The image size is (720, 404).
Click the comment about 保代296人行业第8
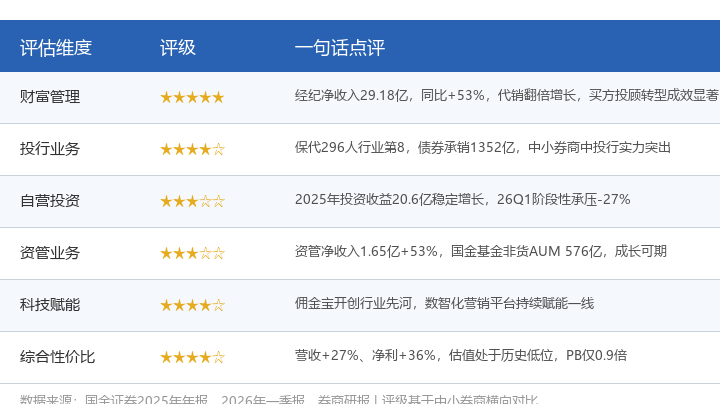coord(483,147)
